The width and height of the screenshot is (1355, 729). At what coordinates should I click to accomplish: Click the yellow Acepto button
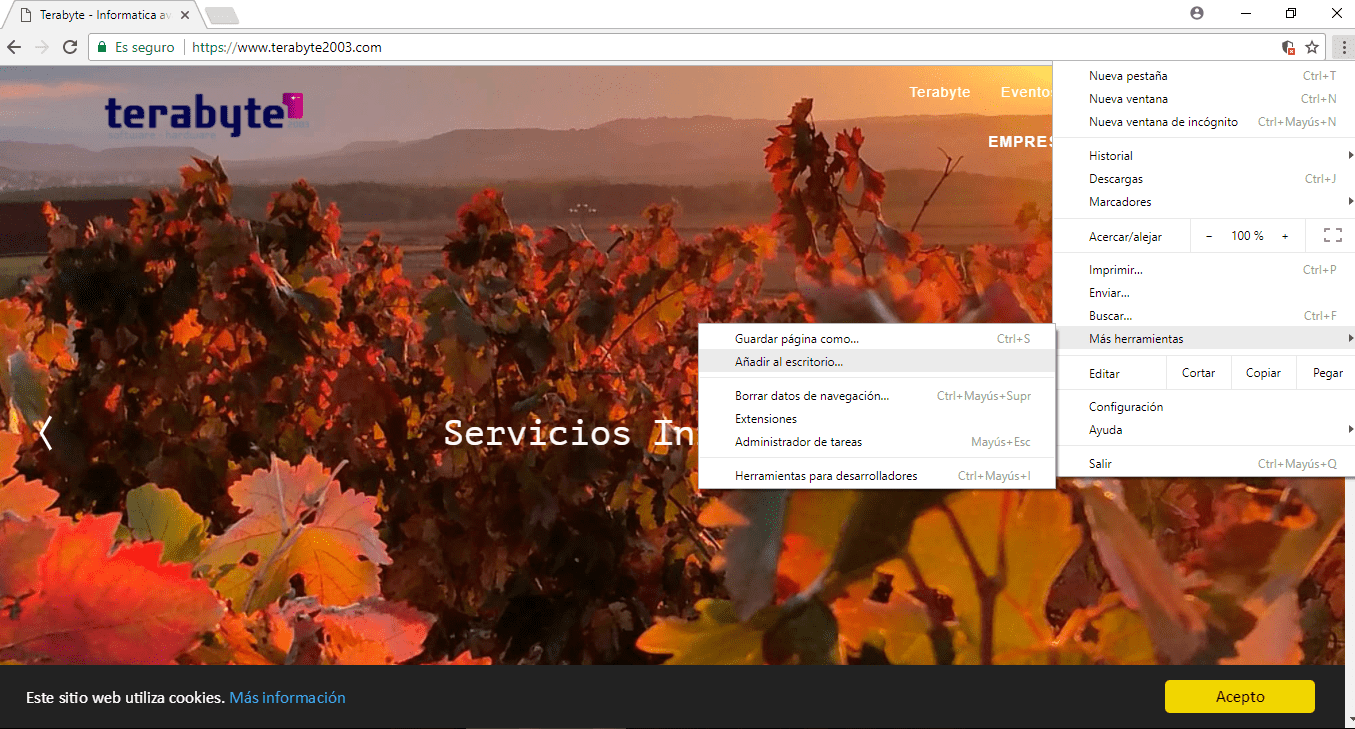1239,697
